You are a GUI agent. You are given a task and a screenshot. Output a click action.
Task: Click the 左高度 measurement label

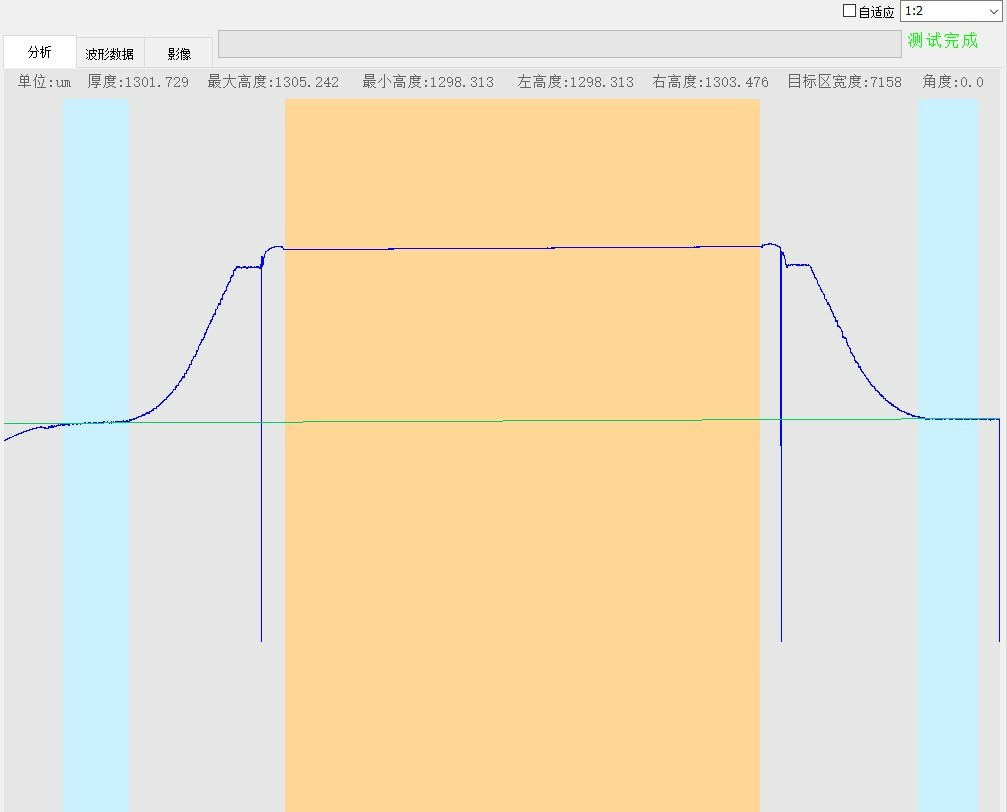[575, 82]
